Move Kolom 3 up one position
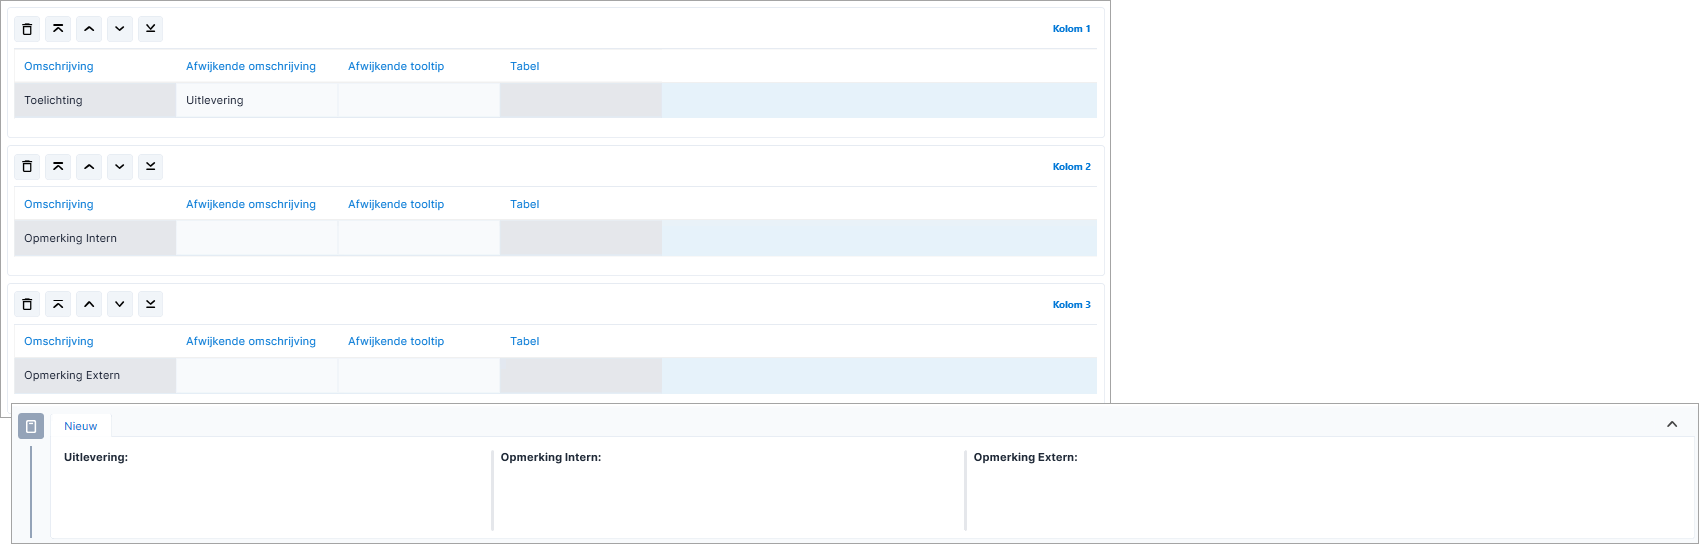Viewport: 1699px width, 544px height. (x=89, y=304)
